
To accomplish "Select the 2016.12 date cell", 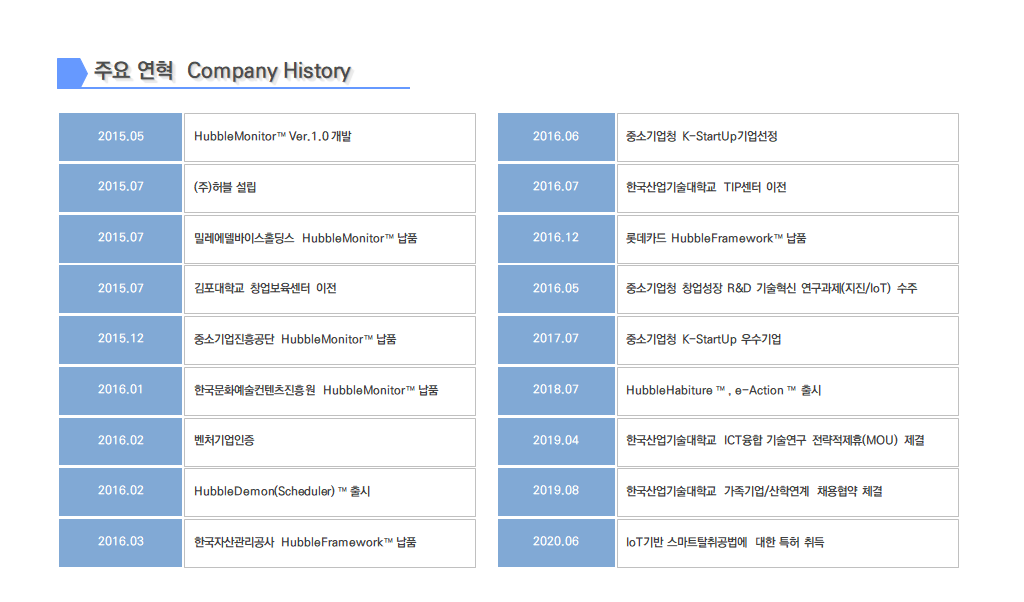I will pos(556,238).
